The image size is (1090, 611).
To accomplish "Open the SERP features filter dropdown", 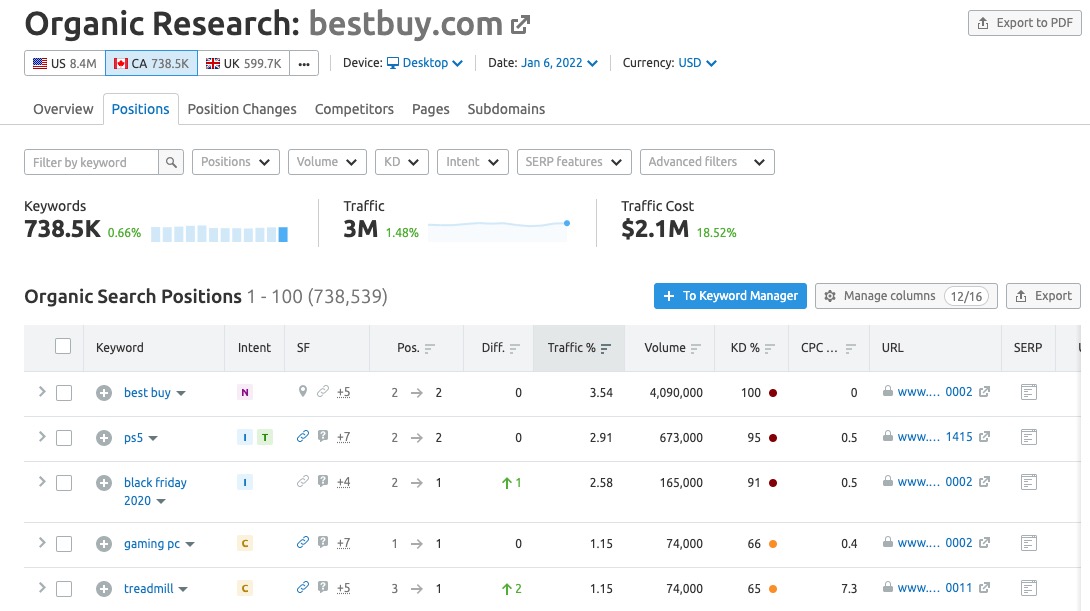I will point(574,162).
